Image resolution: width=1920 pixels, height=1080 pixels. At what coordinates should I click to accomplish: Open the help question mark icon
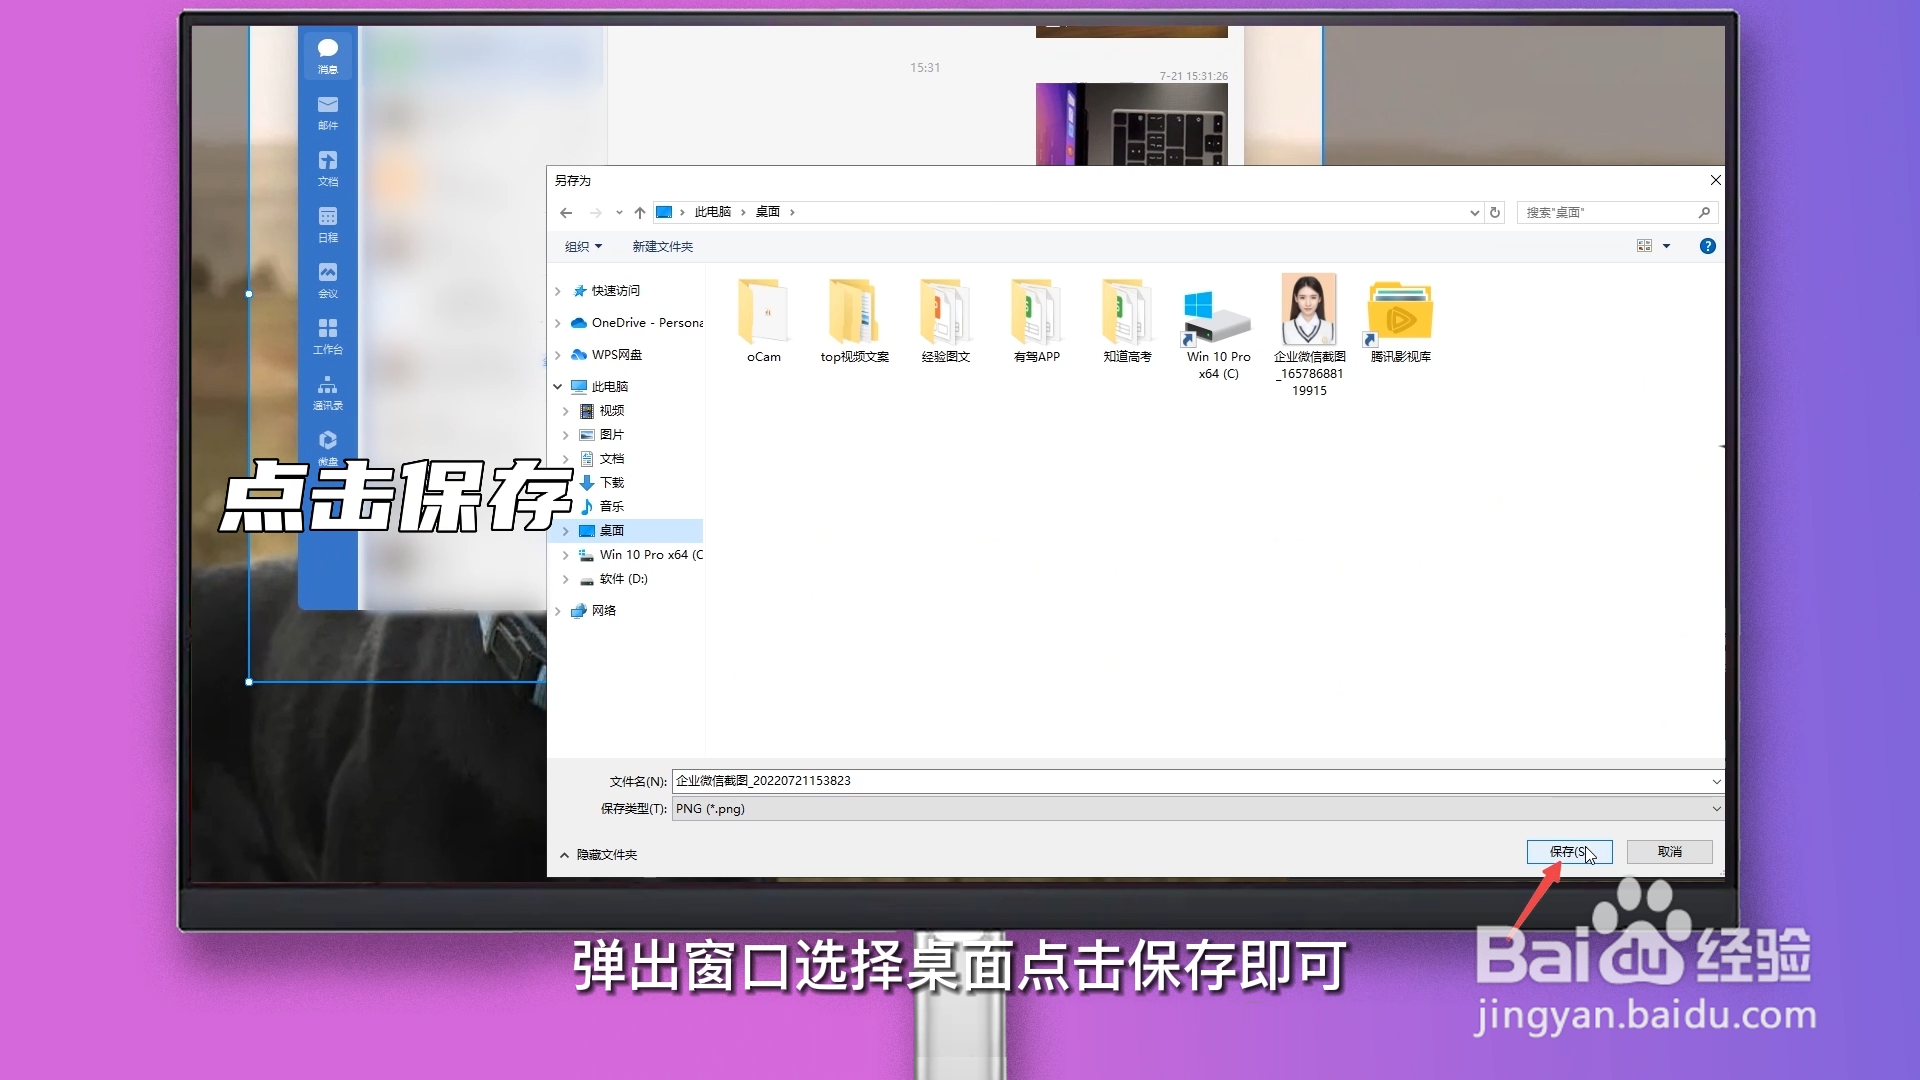pos(1708,246)
